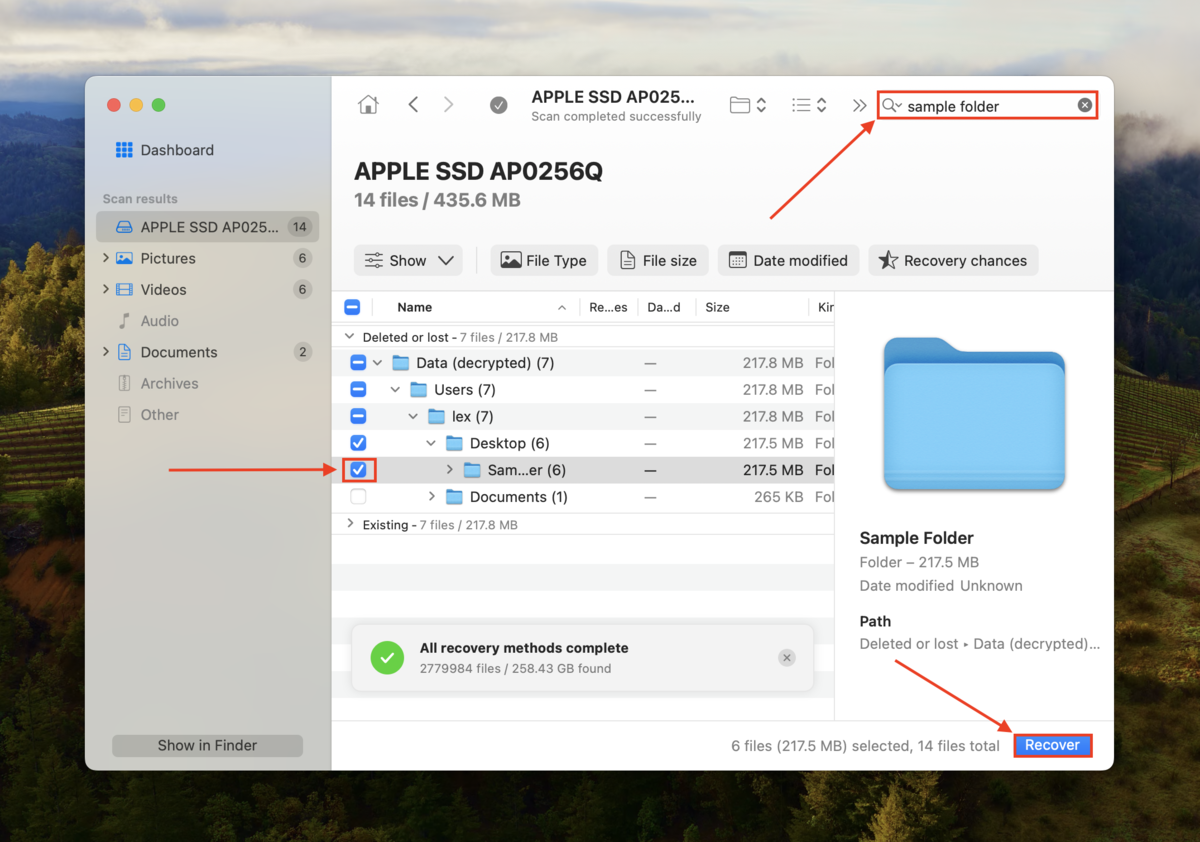This screenshot has height=842, width=1200.
Task: Open the list view options selector
Action: coord(808,105)
